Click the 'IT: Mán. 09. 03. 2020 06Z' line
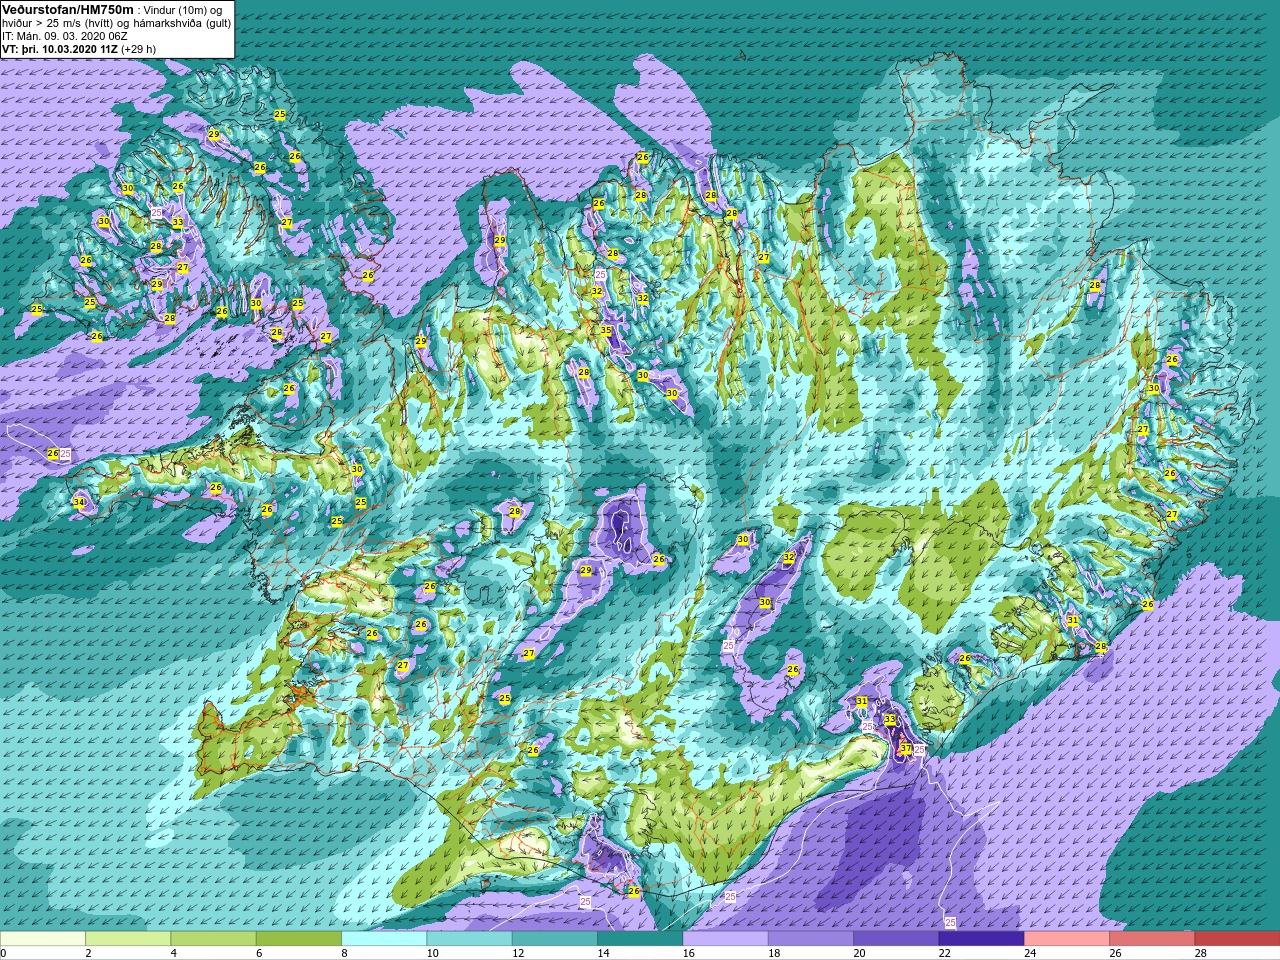 point(64,36)
